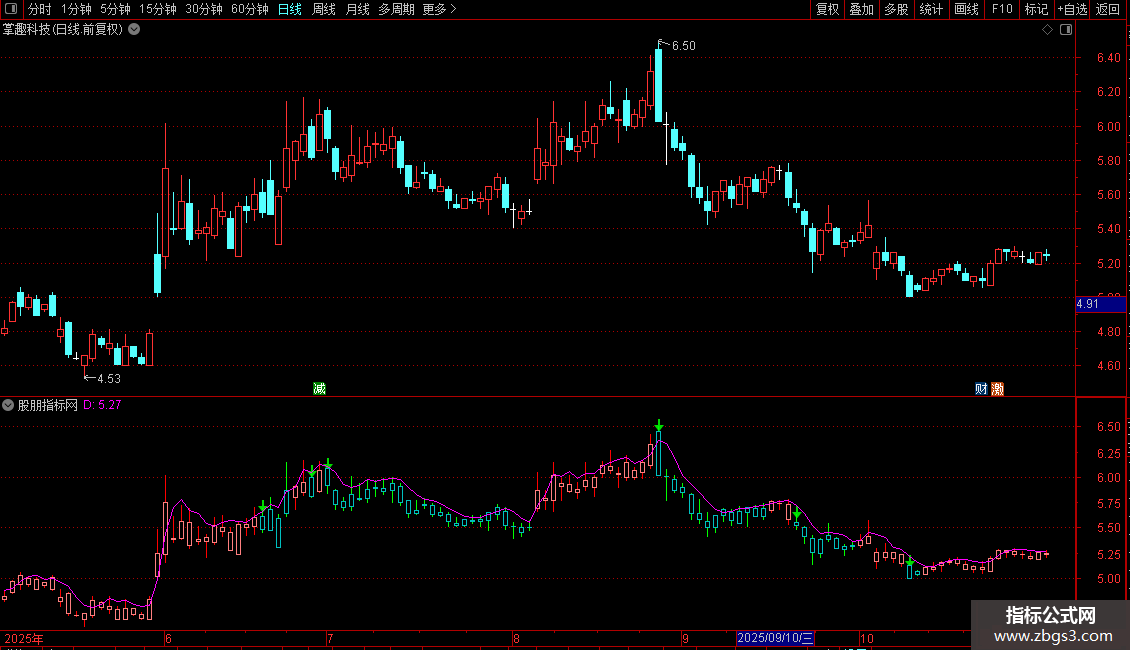Open the 画线 drawing tools
This screenshot has height=650, width=1130.
coord(966,9)
